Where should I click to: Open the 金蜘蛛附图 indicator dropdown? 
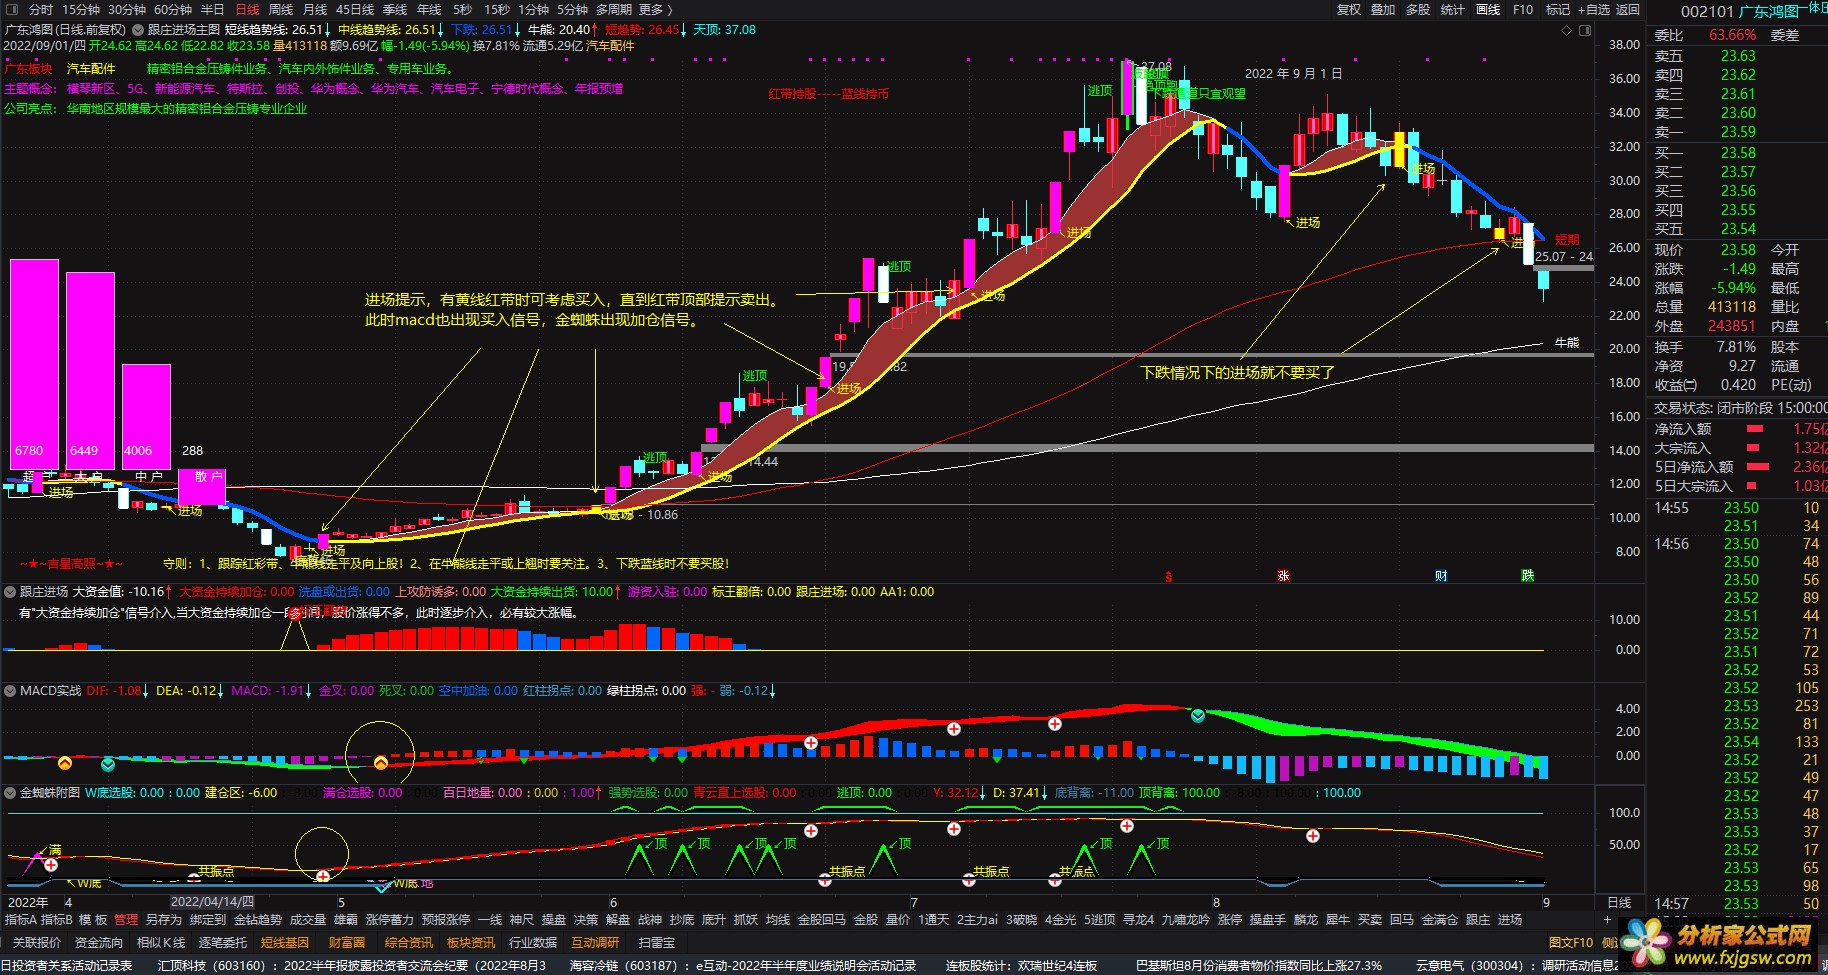pos(10,793)
